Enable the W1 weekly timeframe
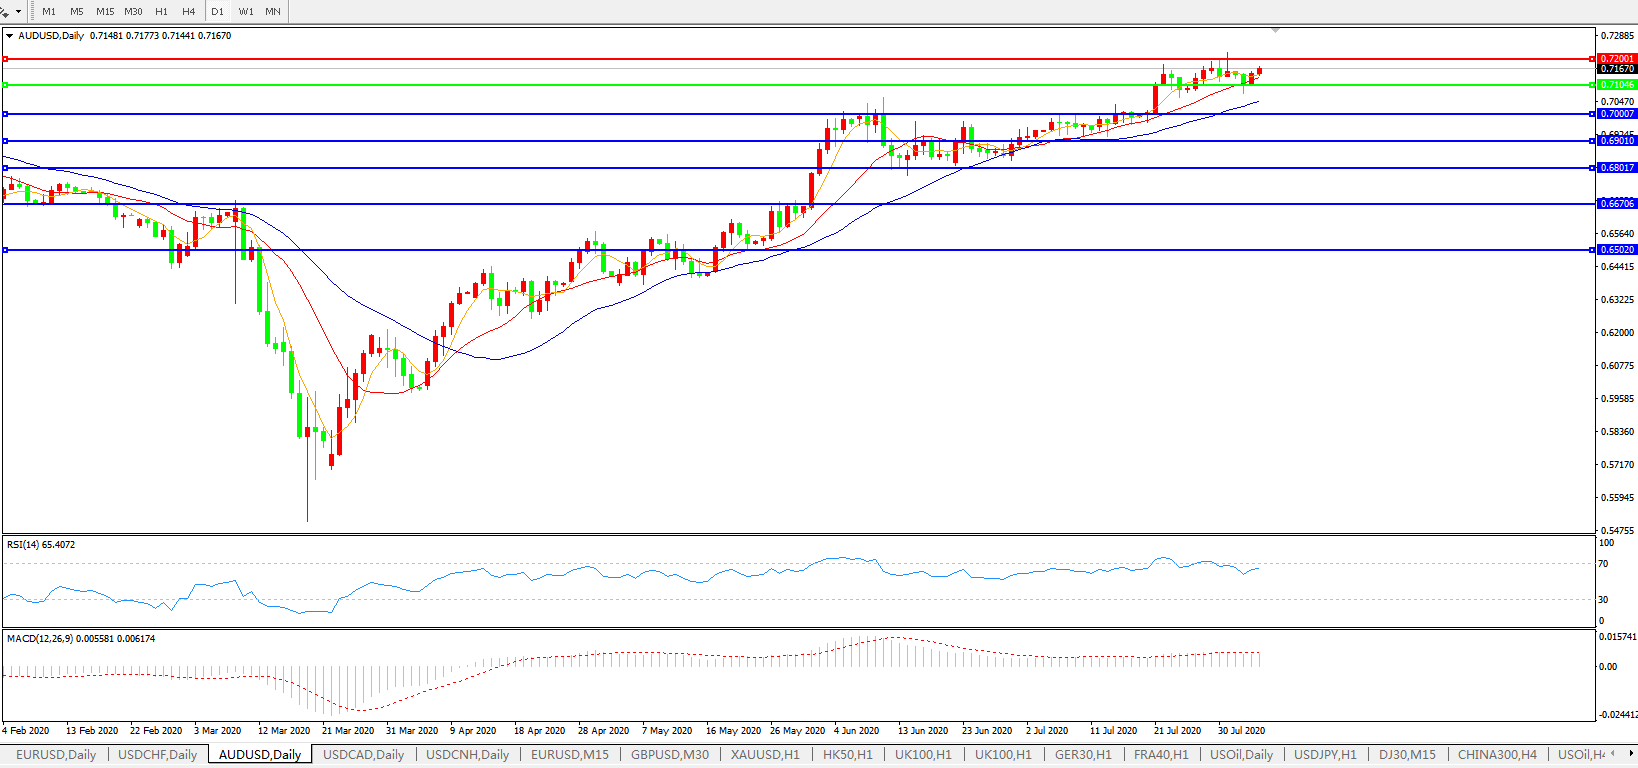This screenshot has height=768, width=1638. pyautogui.click(x=246, y=11)
